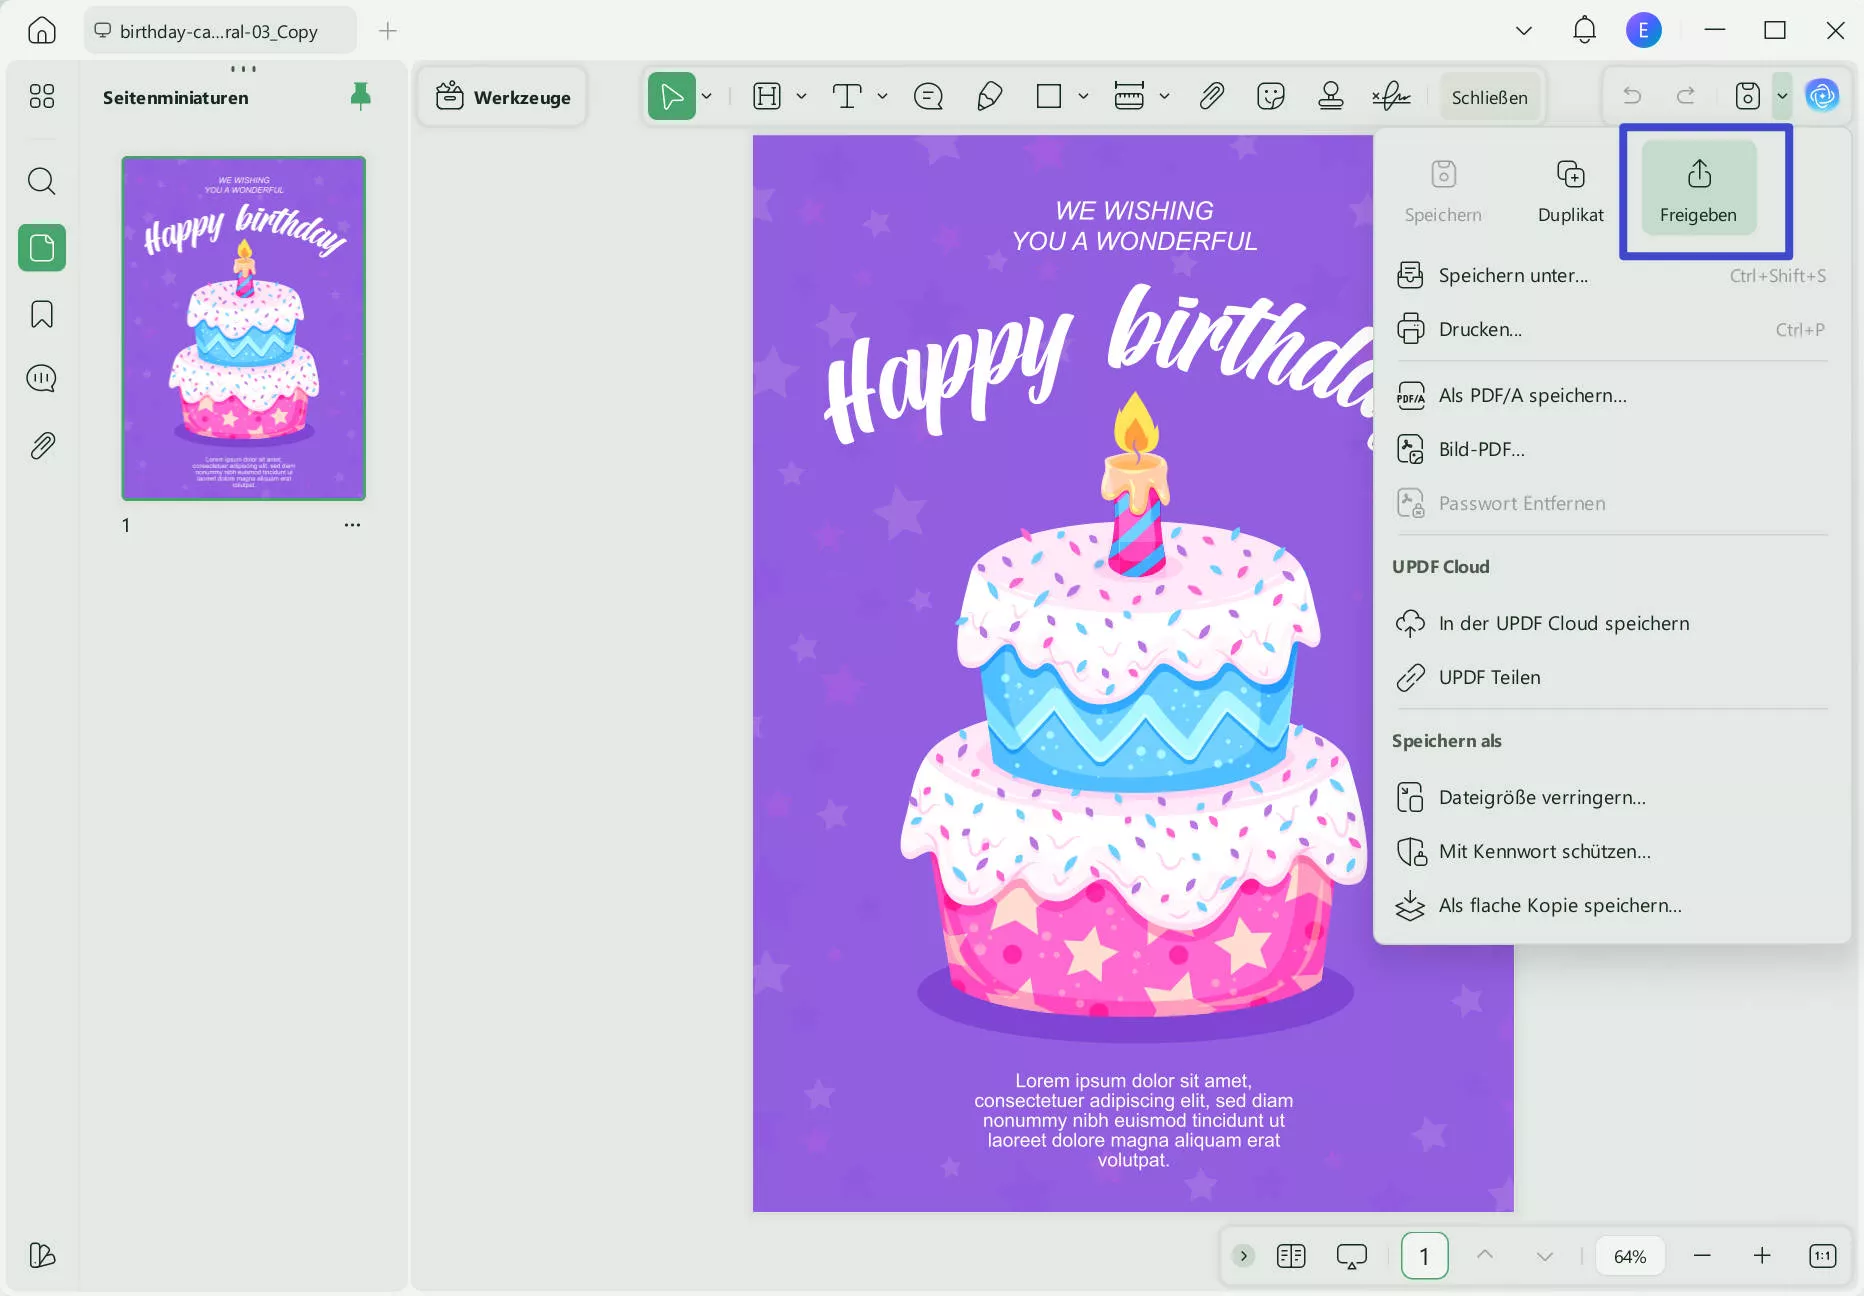Open the UPDF AI assistant icon

(1822, 96)
